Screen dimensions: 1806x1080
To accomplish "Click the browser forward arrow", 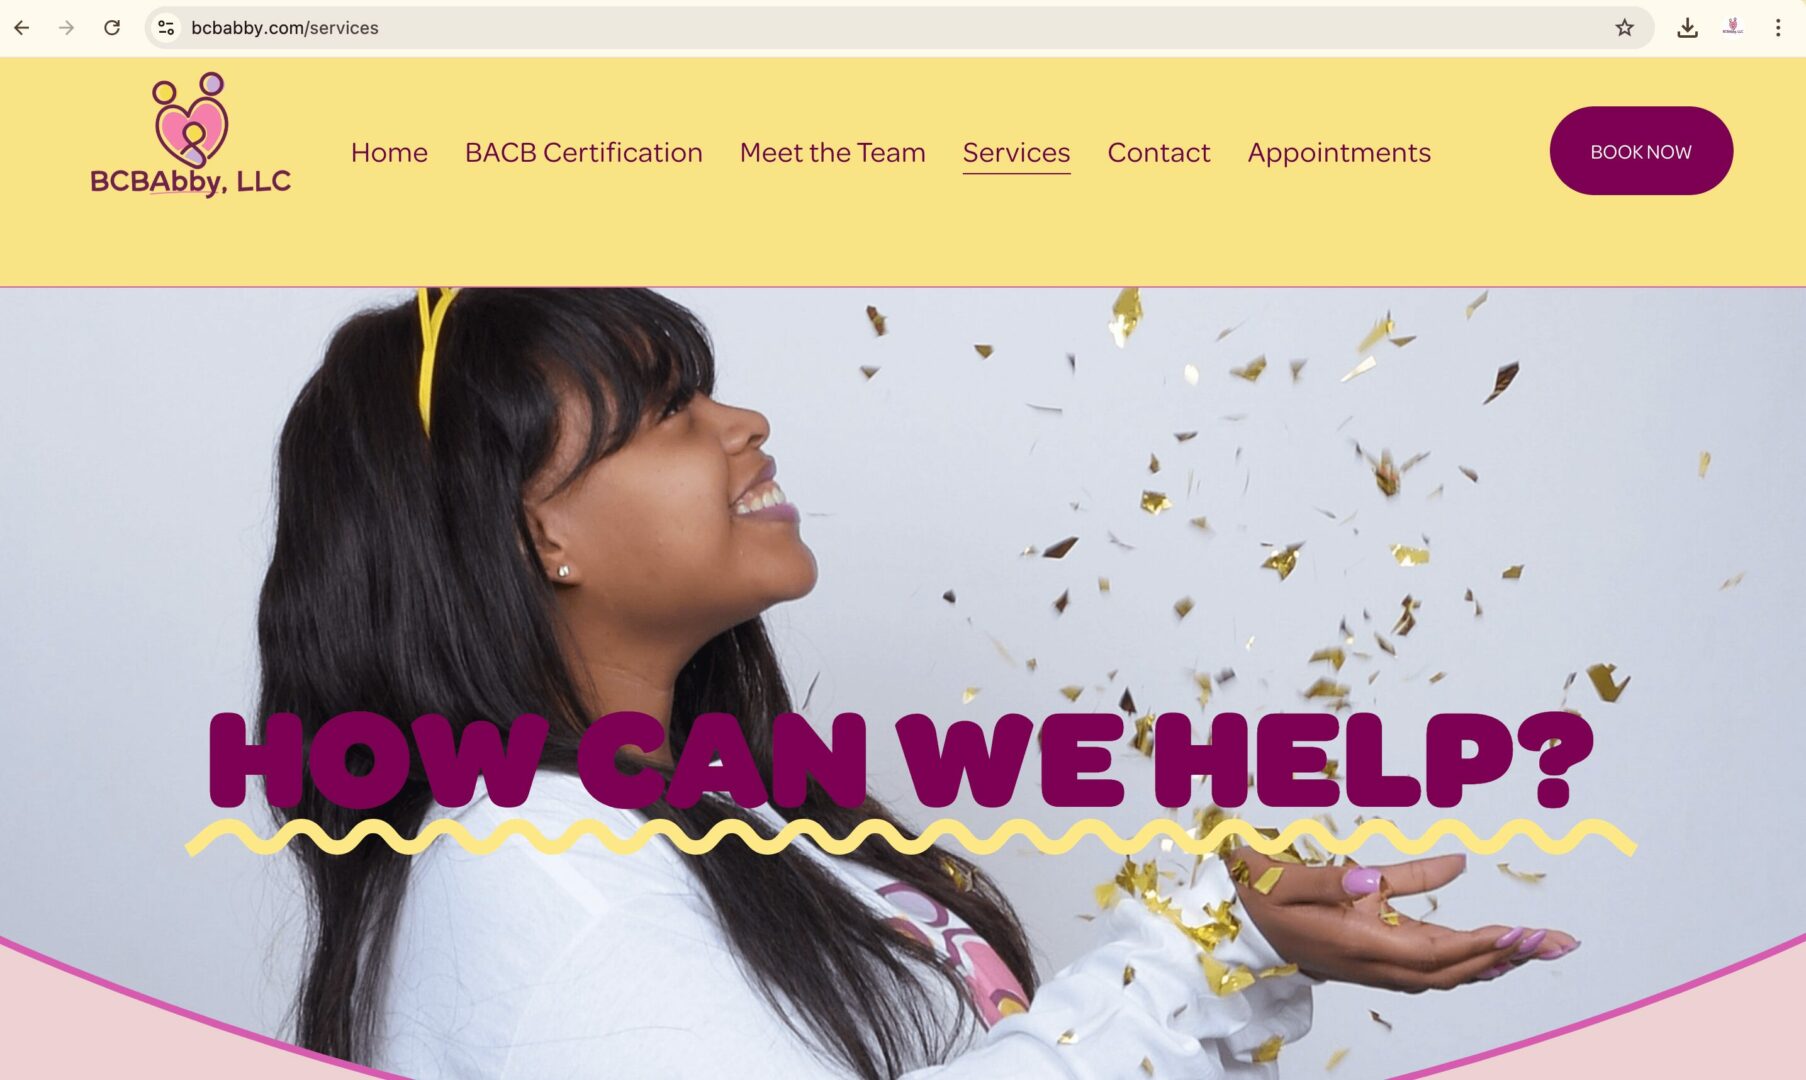I will click(x=67, y=28).
